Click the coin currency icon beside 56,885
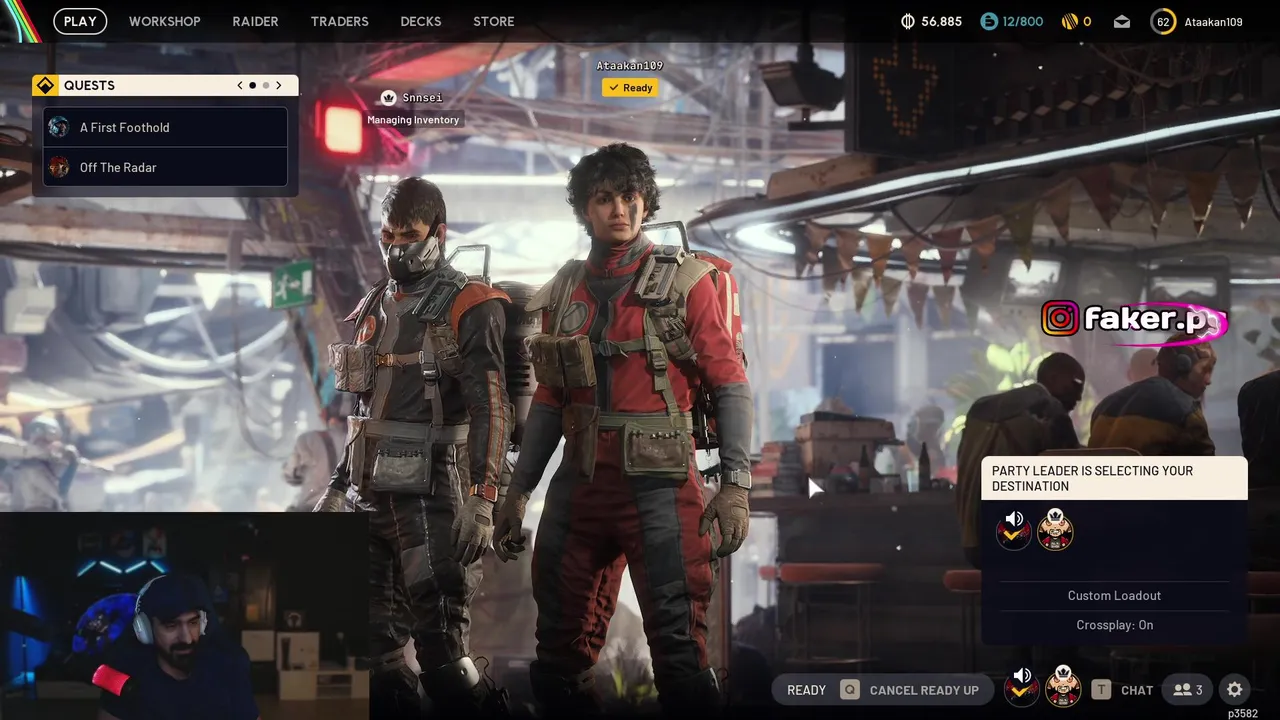Screen dimensions: 1280x720 [908, 21]
